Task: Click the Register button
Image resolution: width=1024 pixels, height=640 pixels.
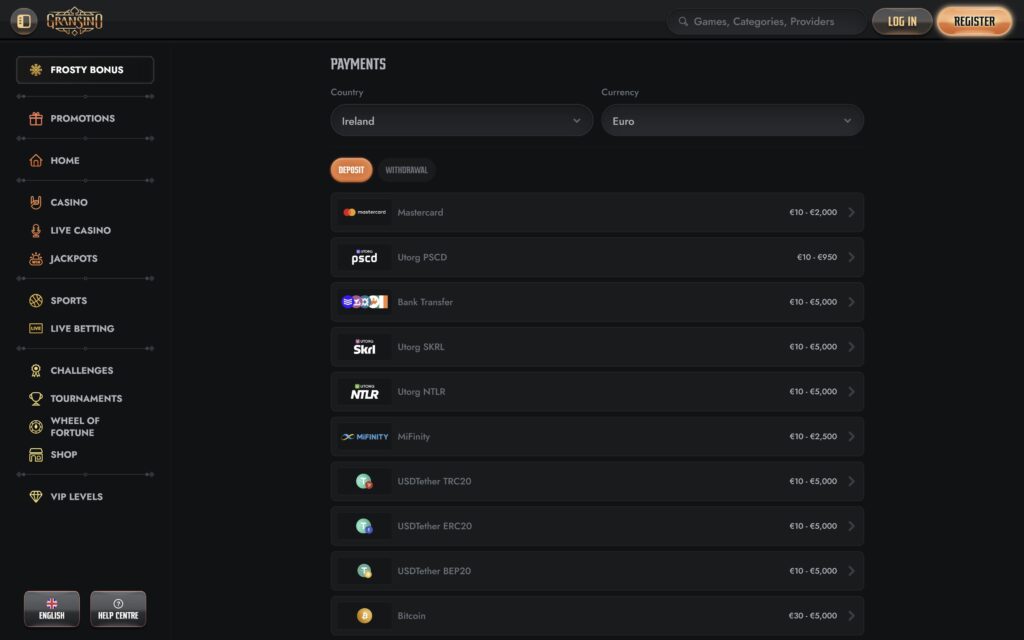Action: click(x=973, y=20)
